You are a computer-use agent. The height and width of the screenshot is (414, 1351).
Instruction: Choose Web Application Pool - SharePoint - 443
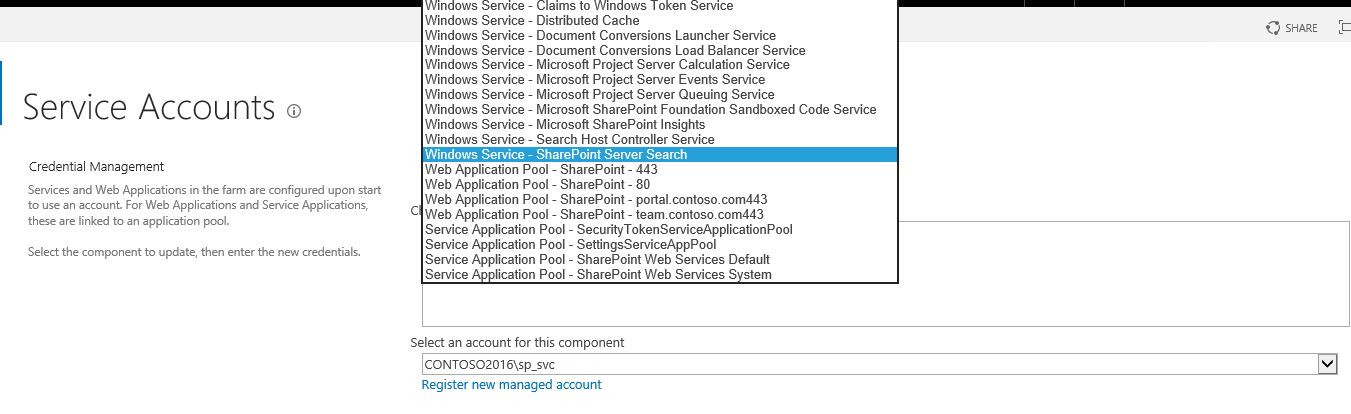[x=659, y=170]
